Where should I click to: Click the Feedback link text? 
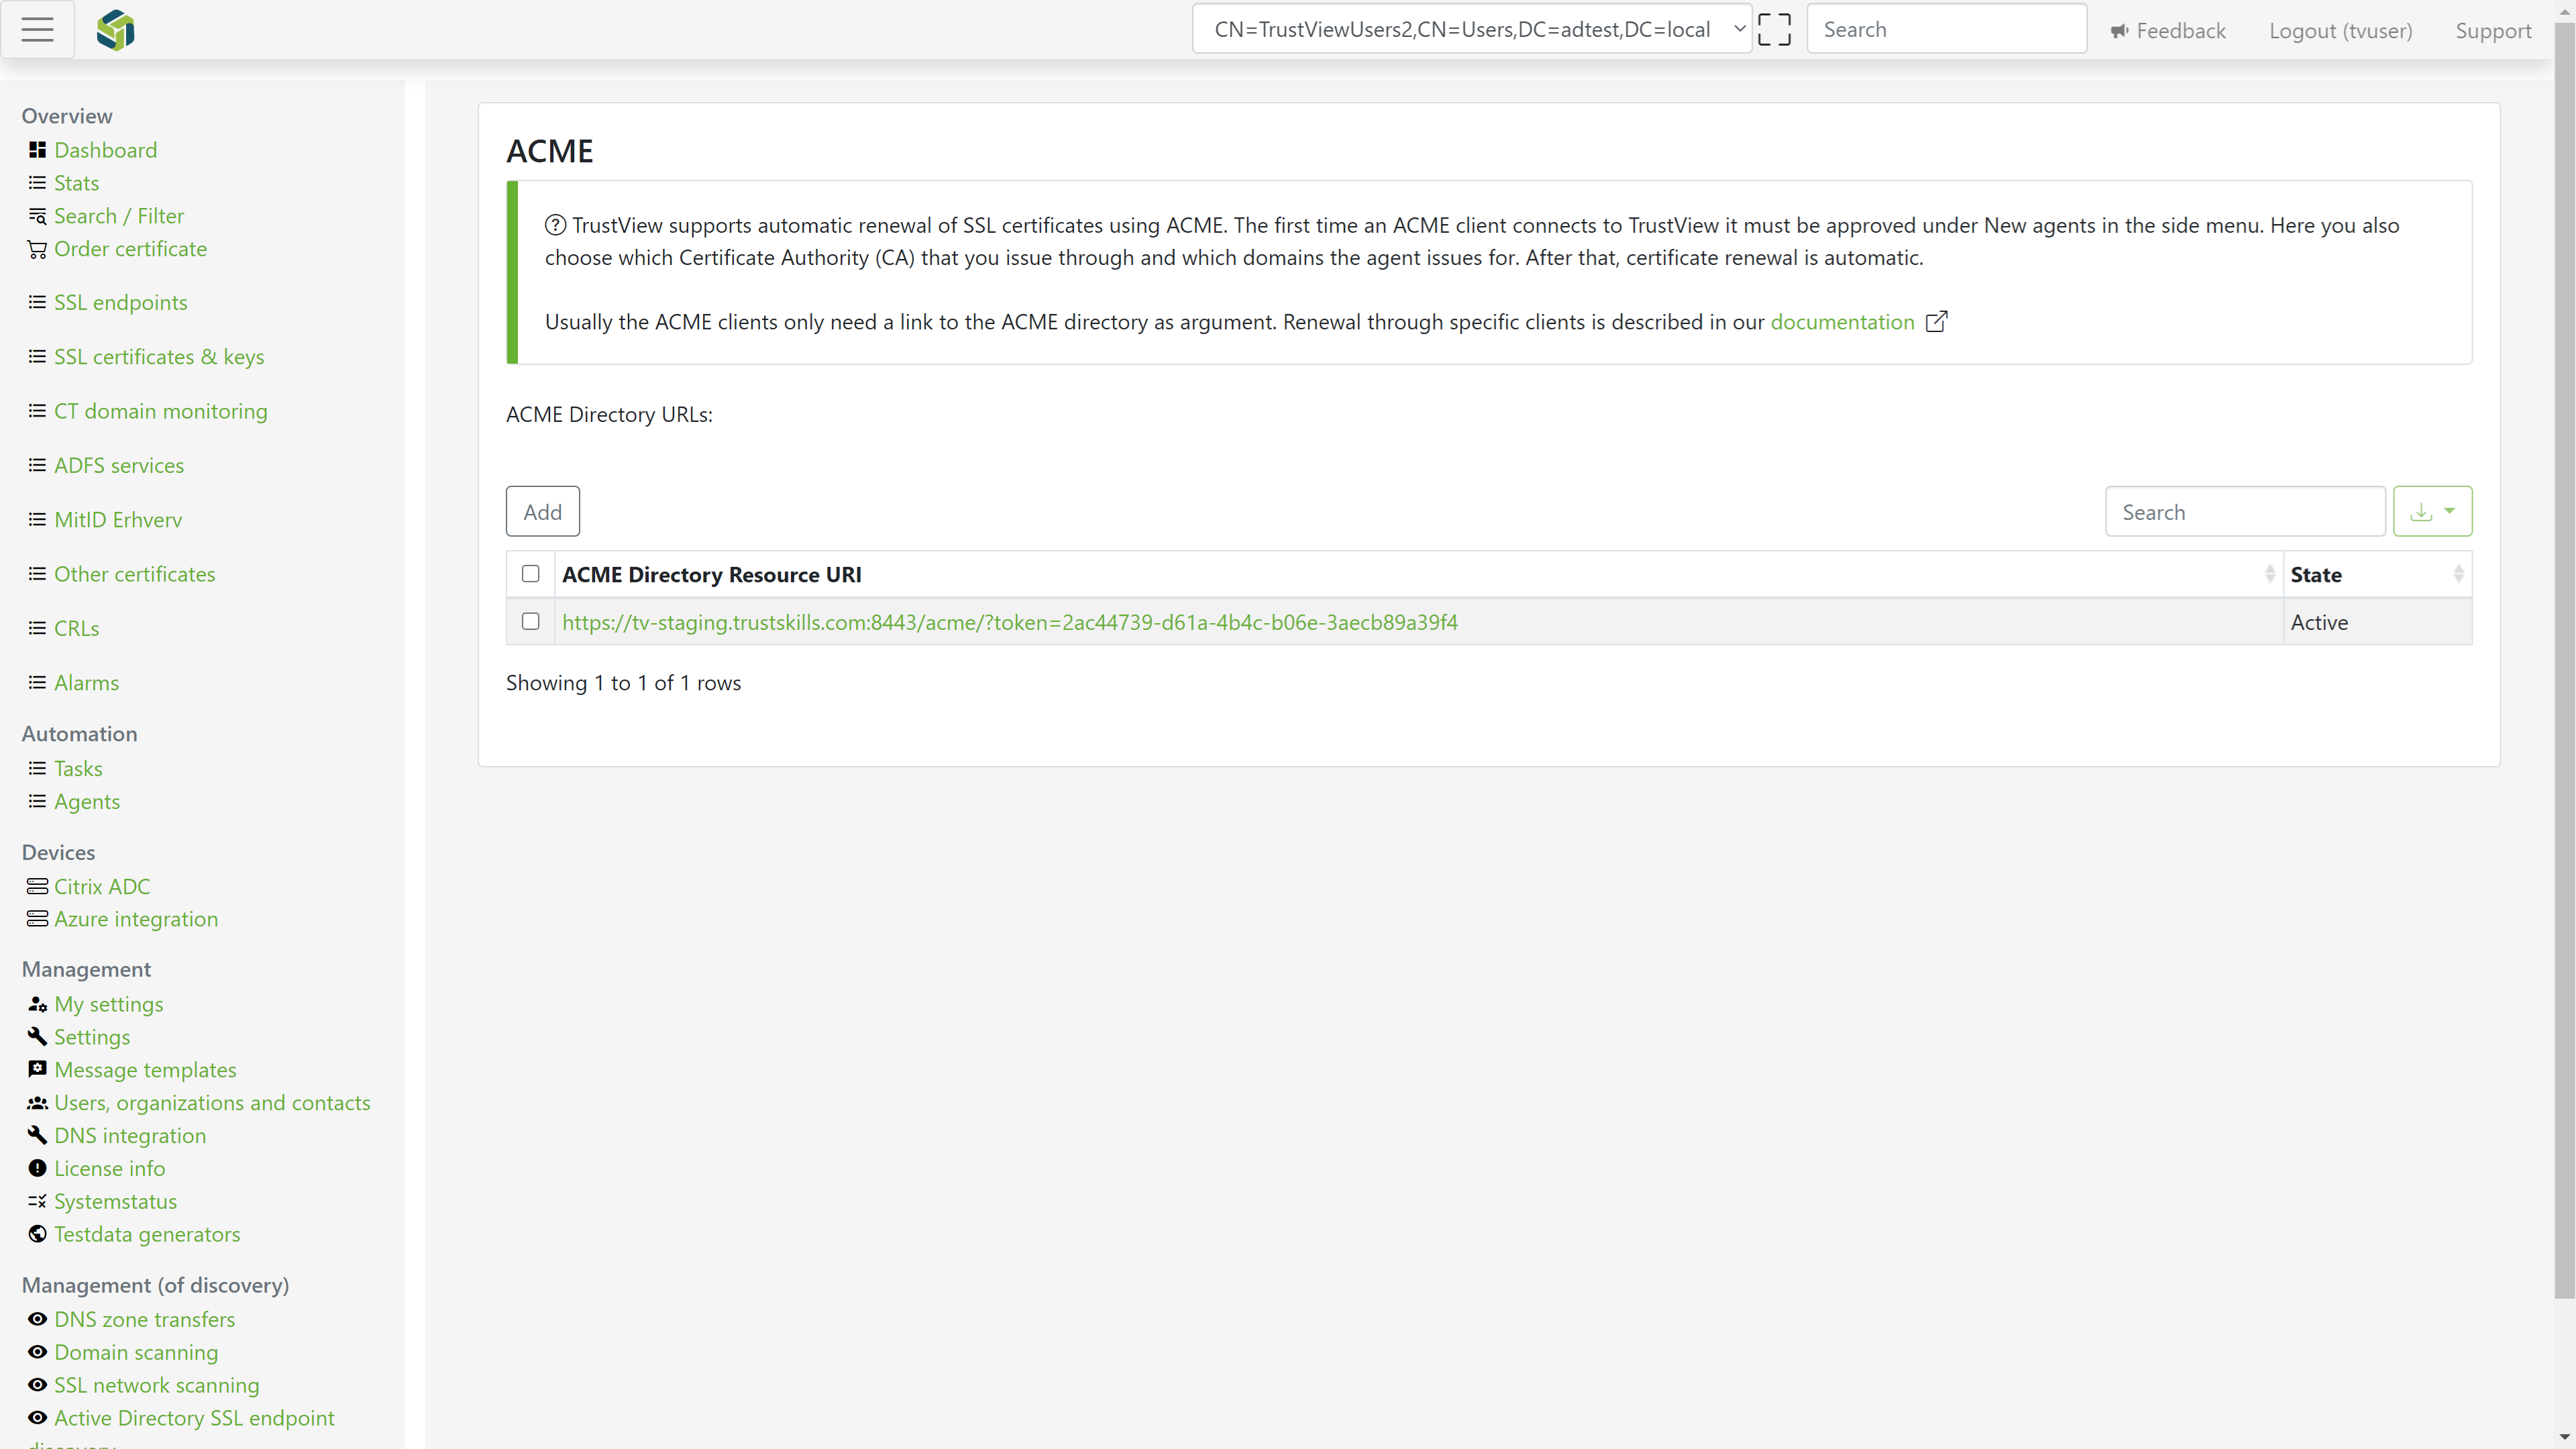(2180, 31)
